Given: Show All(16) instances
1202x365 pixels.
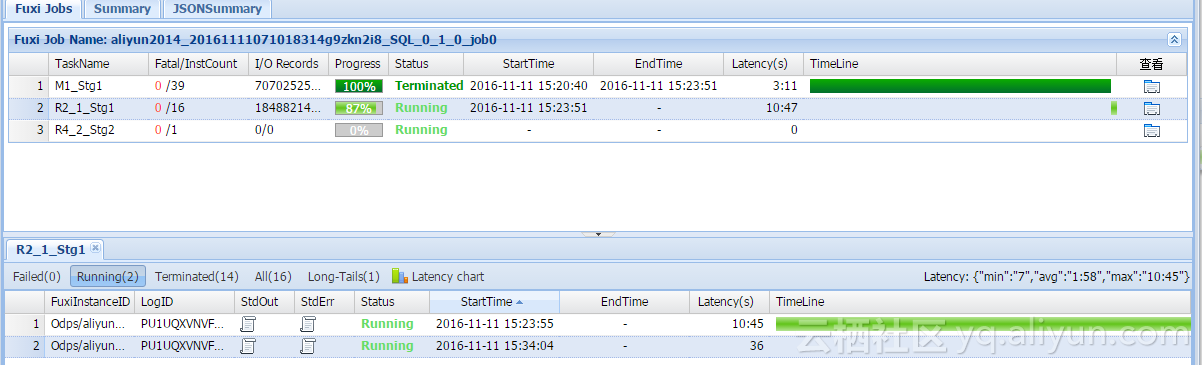Looking at the screenshot, I should click(x=273, y=276).
